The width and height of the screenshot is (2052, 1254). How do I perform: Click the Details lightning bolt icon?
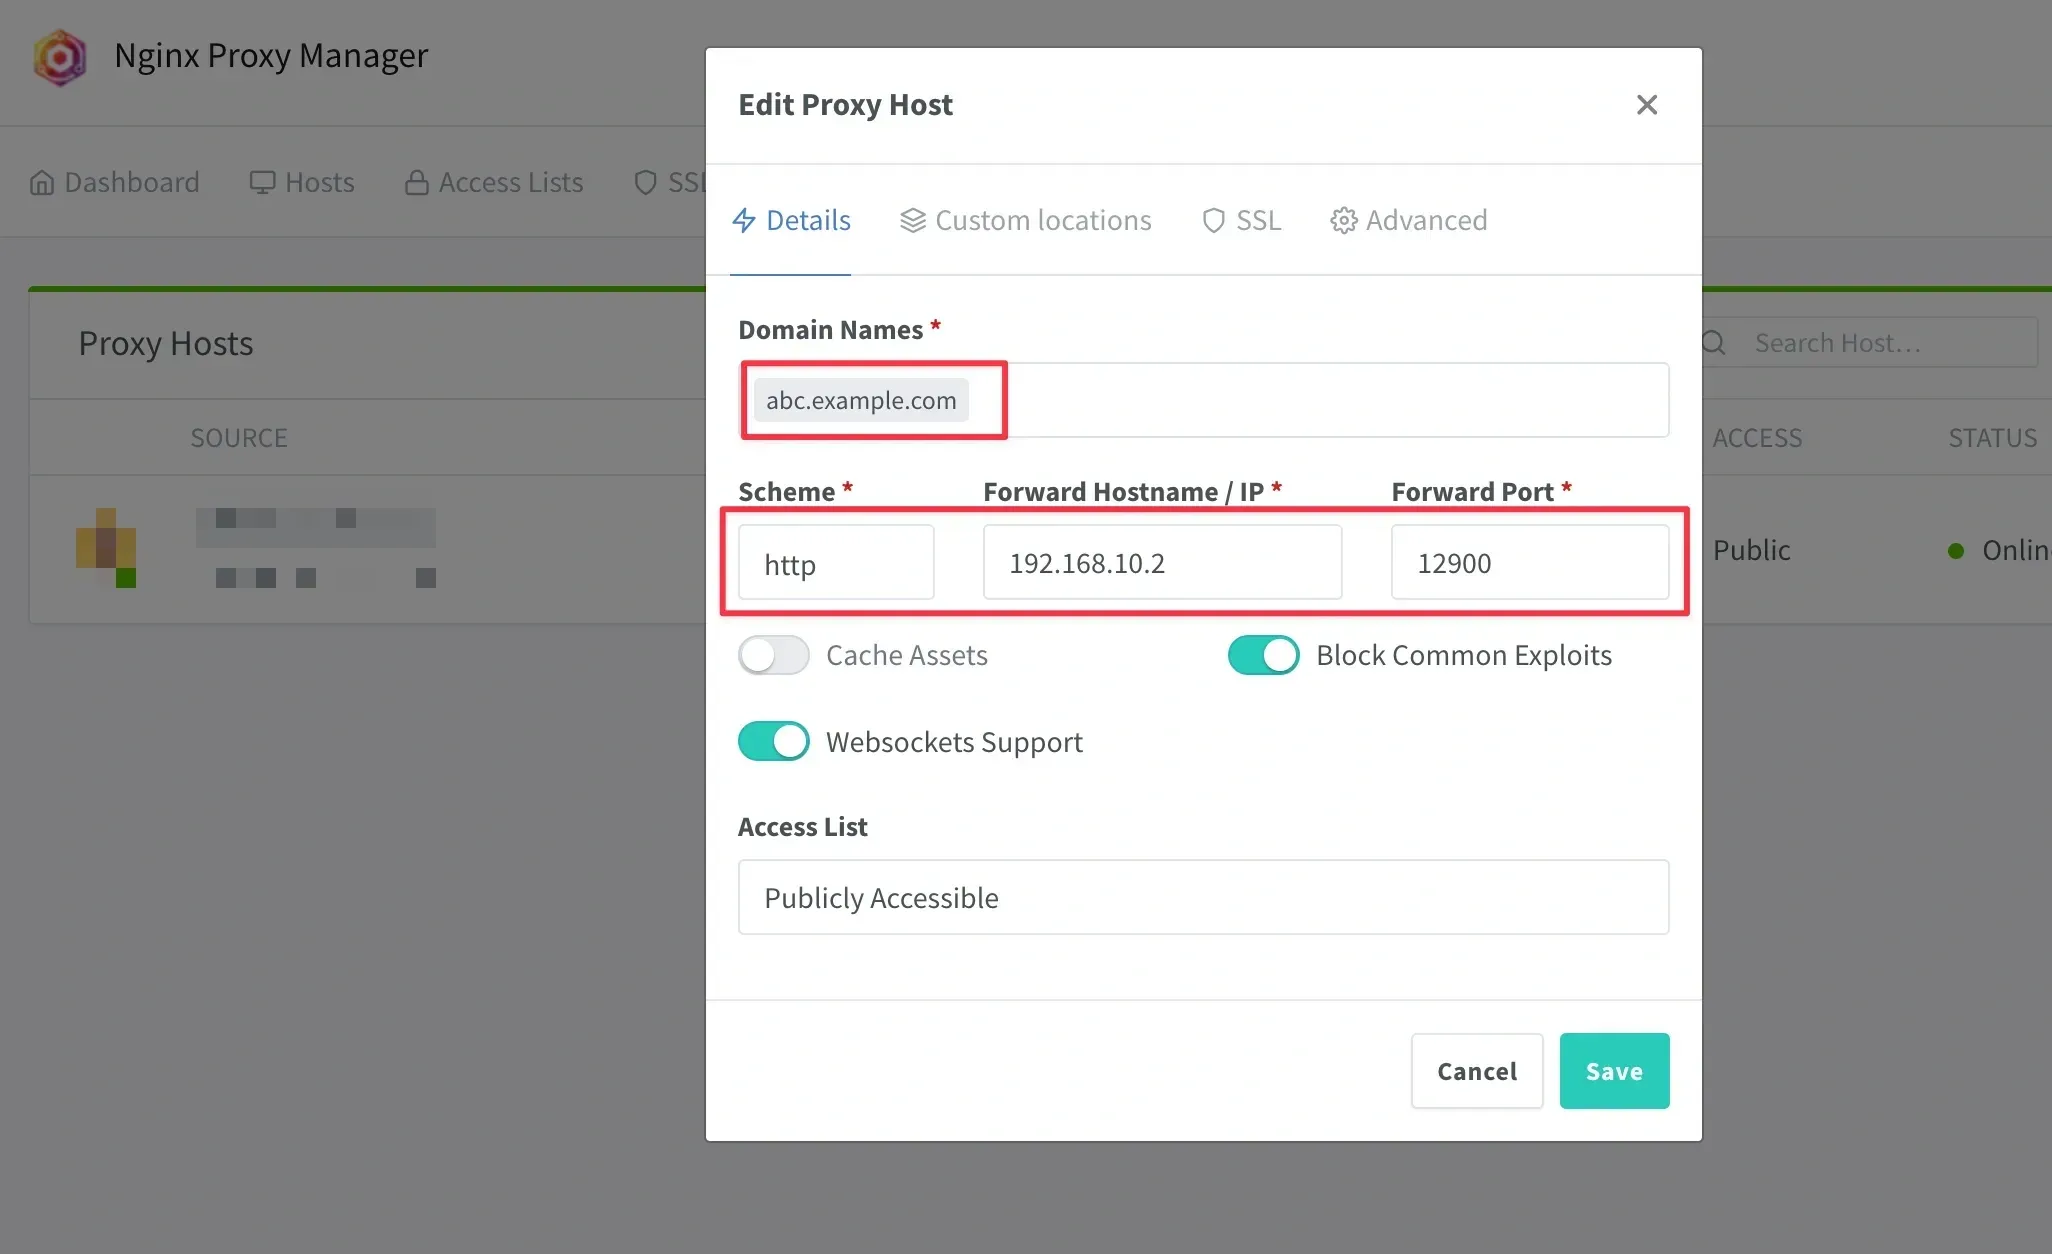[744, 220]
